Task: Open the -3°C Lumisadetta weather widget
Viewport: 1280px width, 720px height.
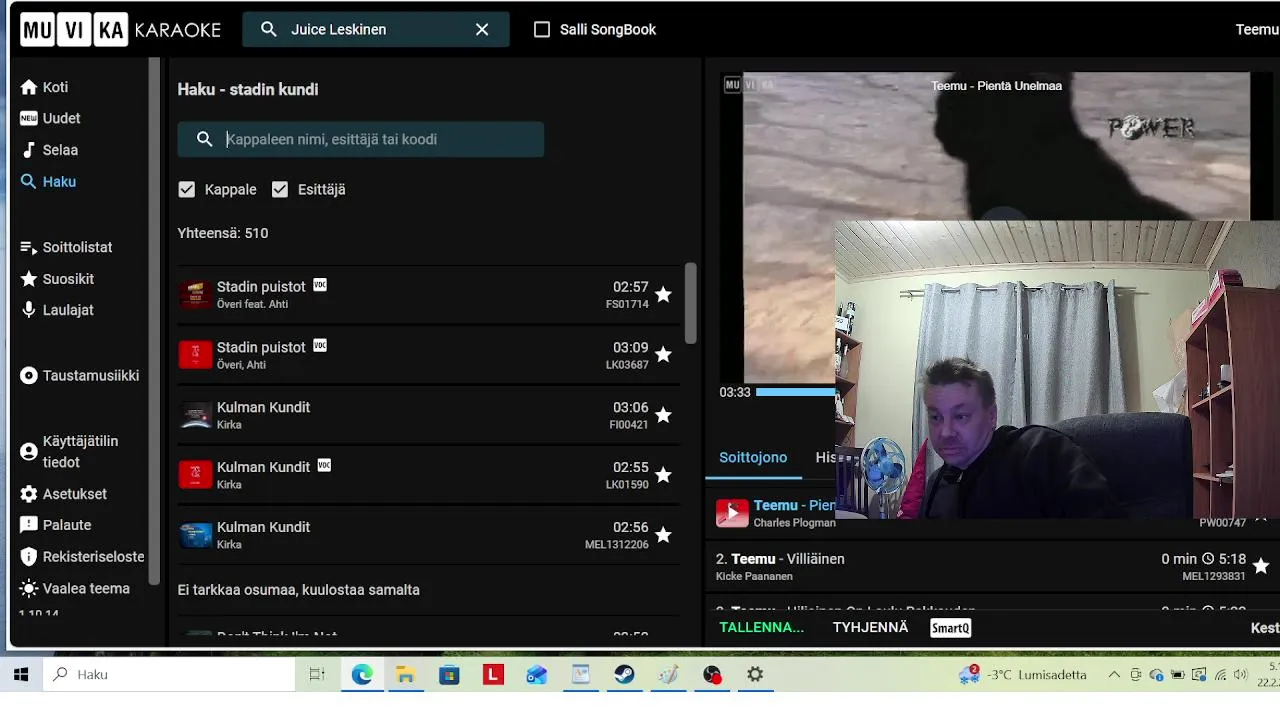Action: tap(1023, 675)
